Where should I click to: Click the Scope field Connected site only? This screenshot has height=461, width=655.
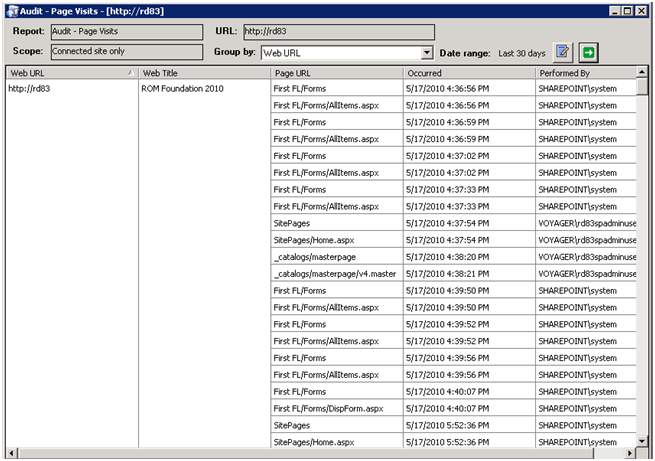[127, 52]
